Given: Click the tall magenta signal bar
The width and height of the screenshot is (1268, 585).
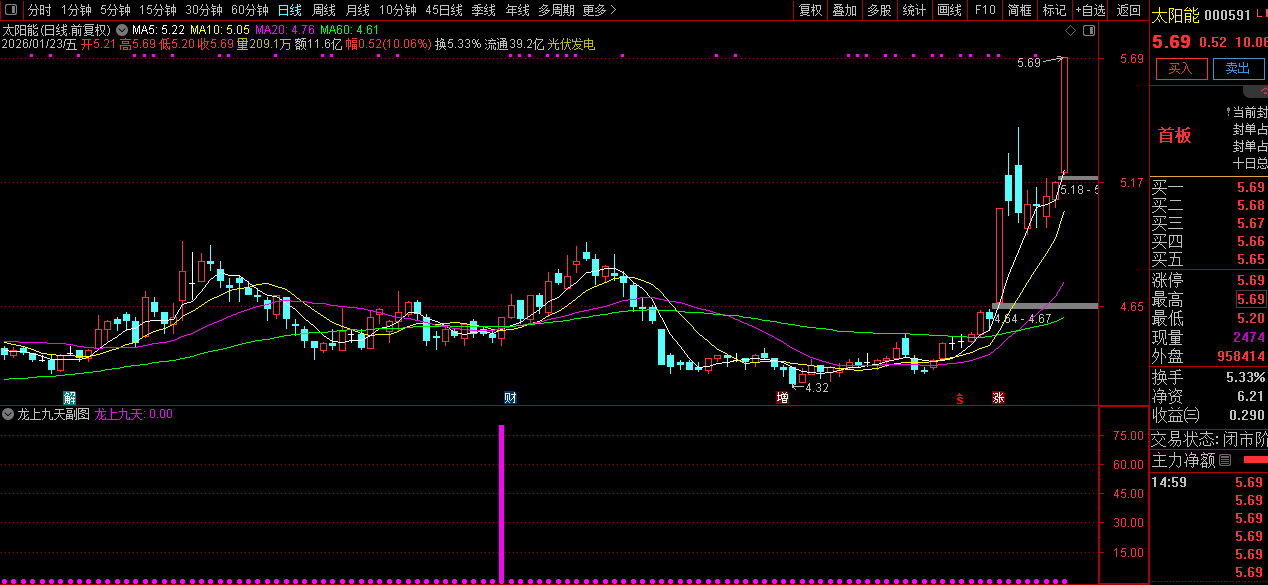Looking at the screenshot, I should coord(501,502).
